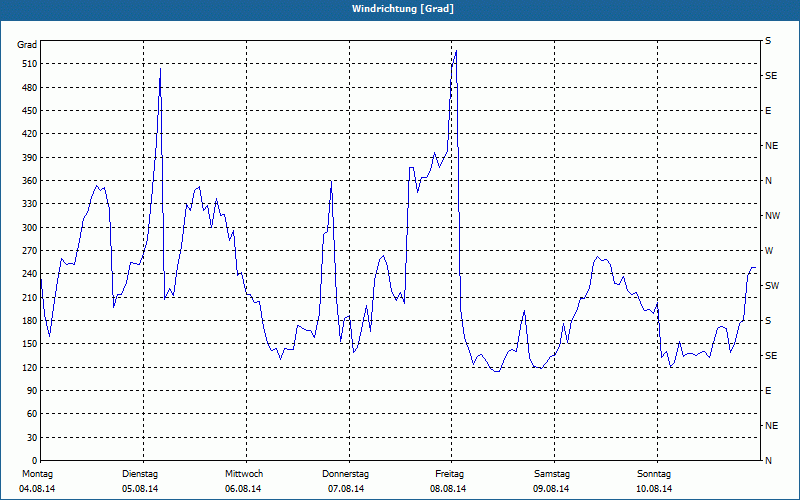The width and height of the screenshot is (800, 500).
Task: Click the 0 tick label on the left axis
Action: (x=34, y=461)
